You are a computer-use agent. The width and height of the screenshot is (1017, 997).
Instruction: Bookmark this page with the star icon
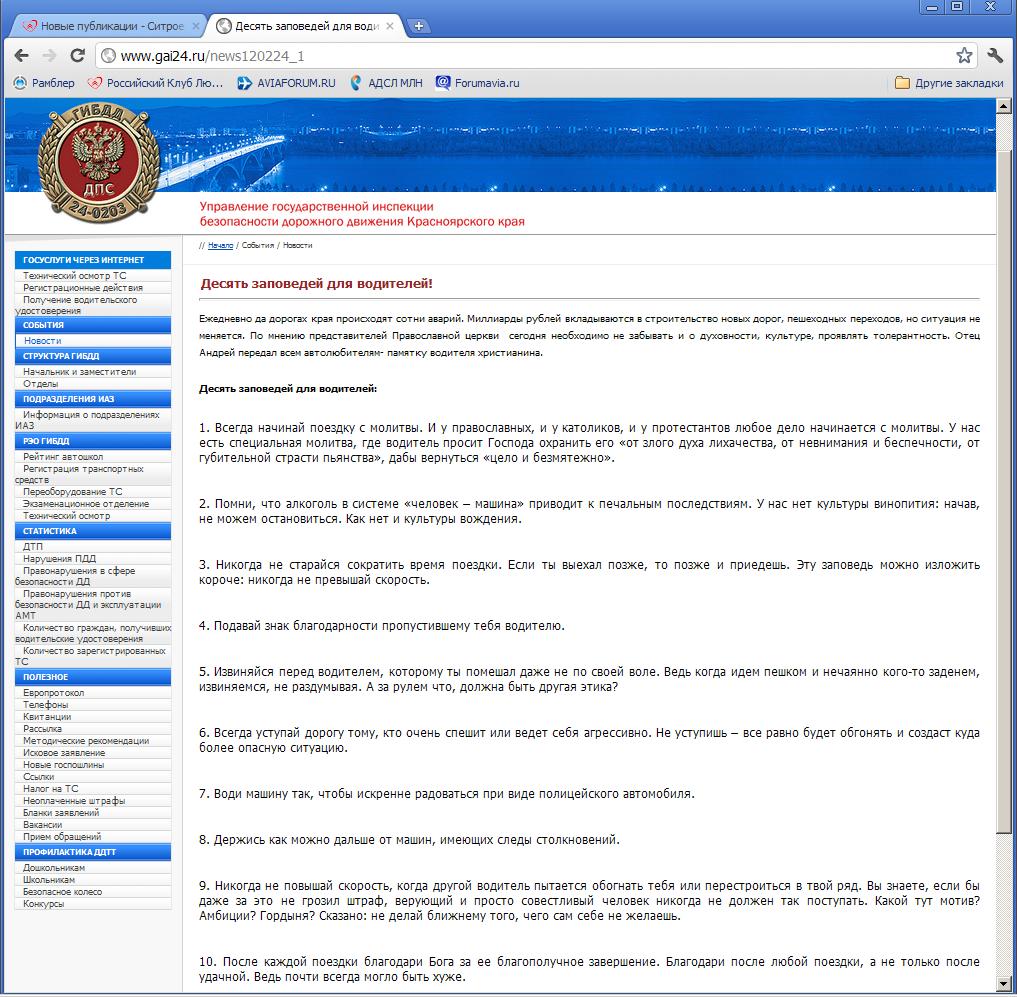(964, 56)
